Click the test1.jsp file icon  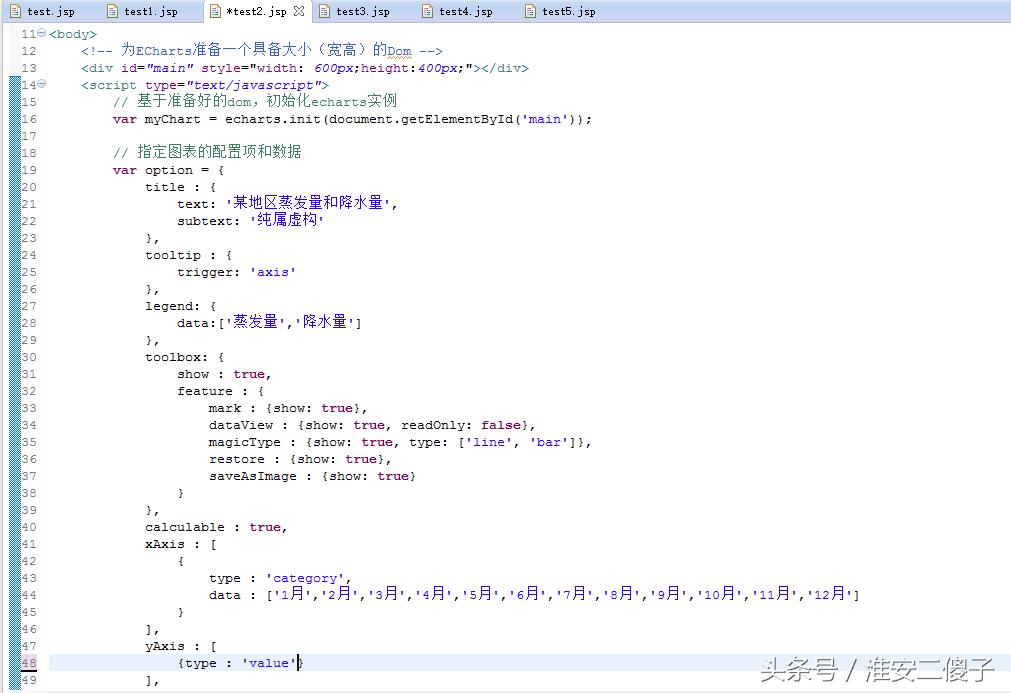point(112,11)
